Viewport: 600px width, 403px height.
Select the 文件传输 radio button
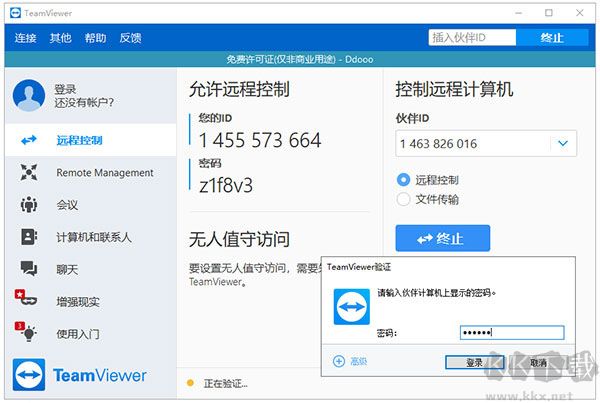(x=403, y=199)
